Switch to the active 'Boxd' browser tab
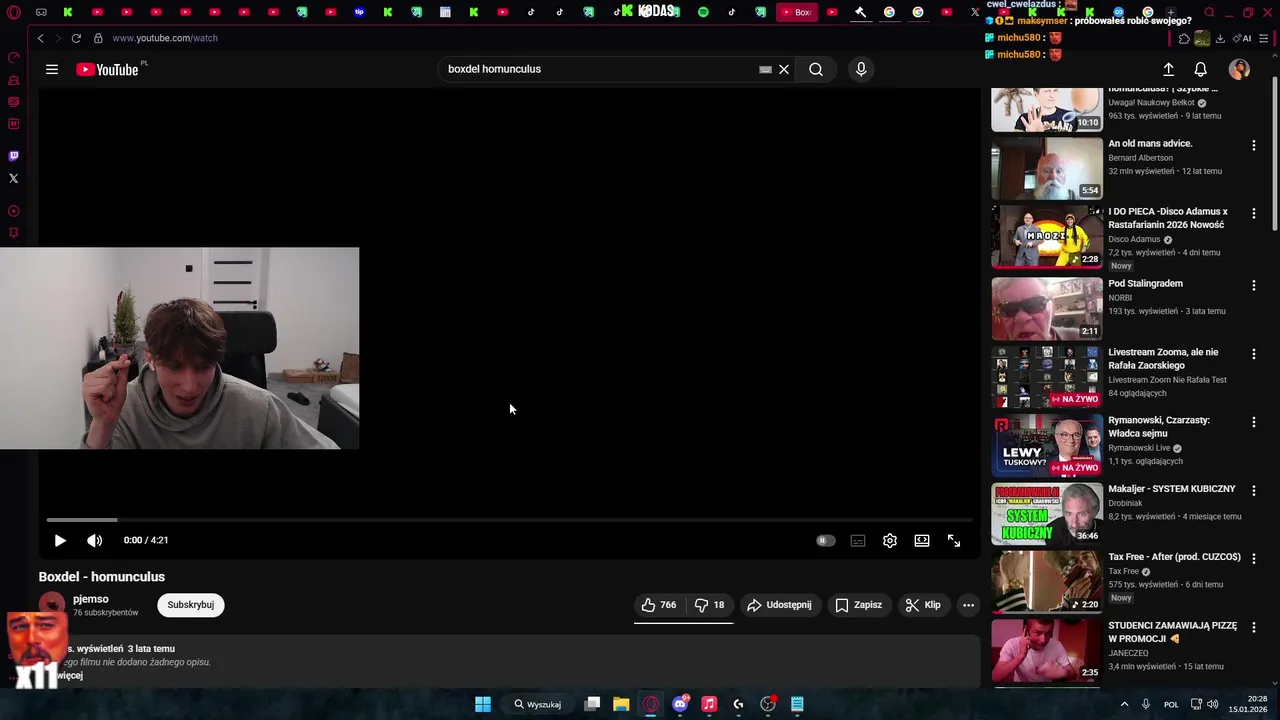 [x=797, y=12]
